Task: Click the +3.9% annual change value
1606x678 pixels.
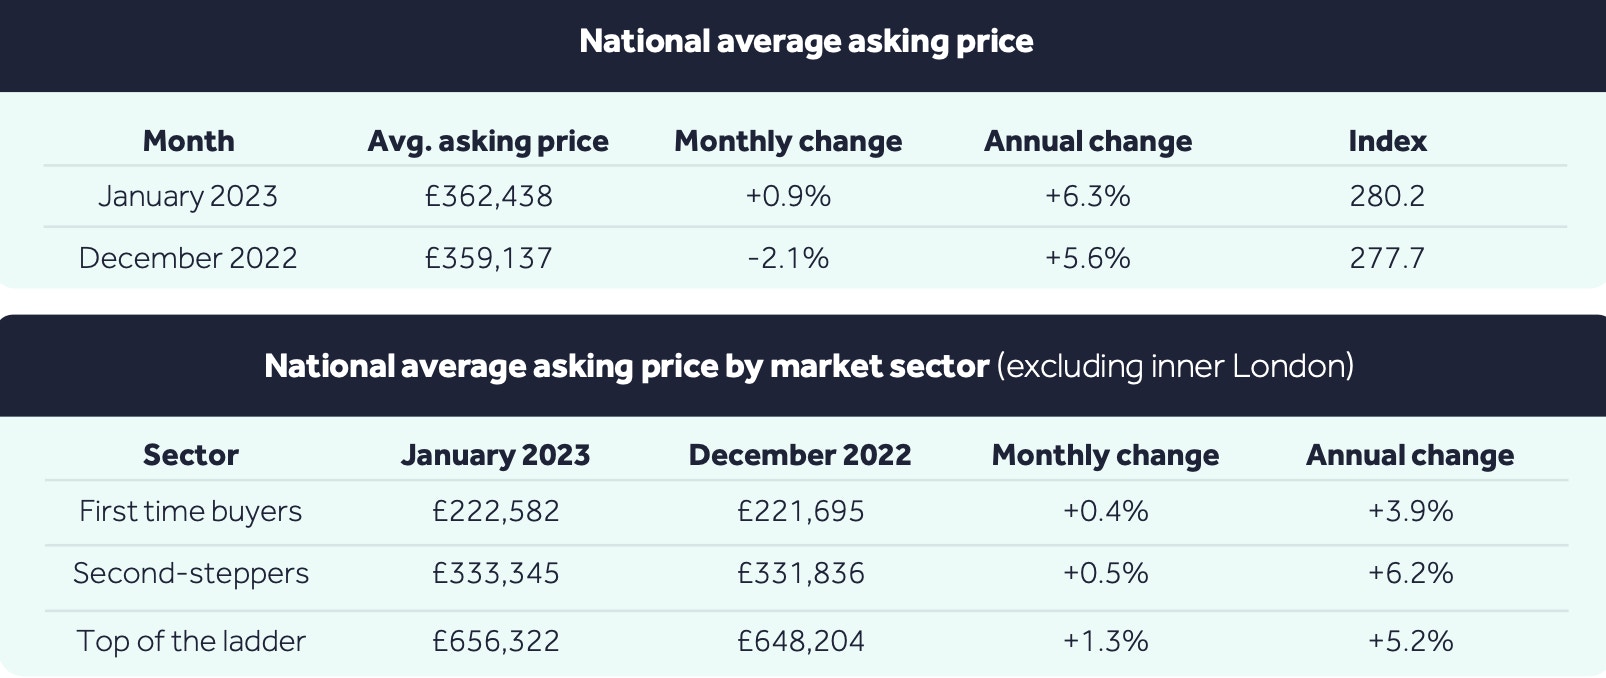Action: (x=1411, y=511)
